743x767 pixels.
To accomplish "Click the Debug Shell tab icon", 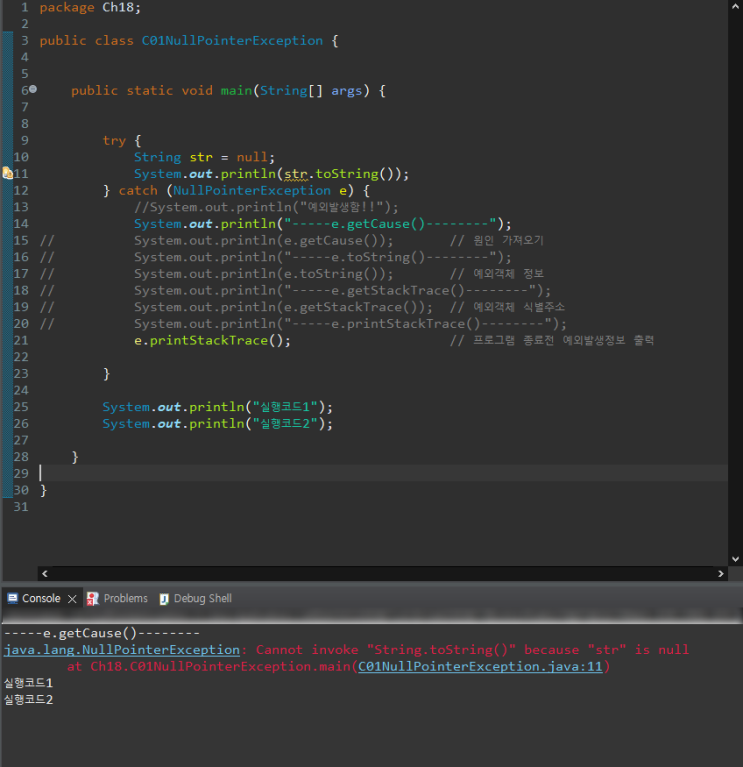I will point(164,599).
